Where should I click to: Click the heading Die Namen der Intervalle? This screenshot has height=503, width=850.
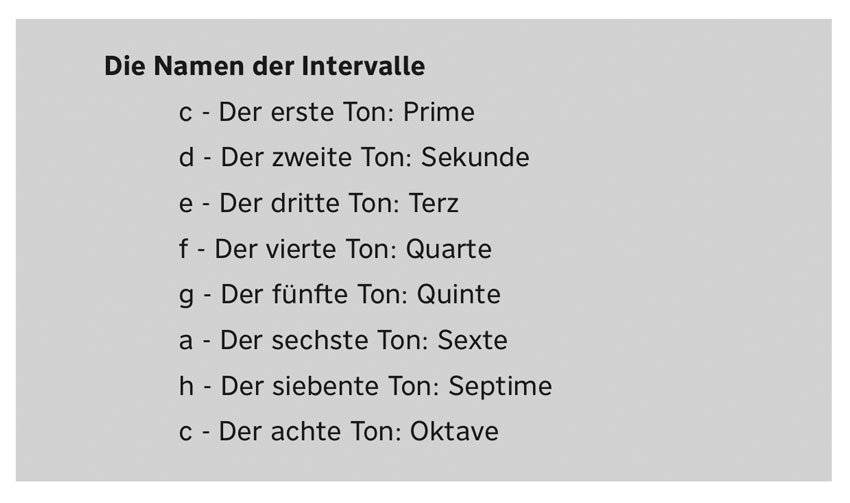click(x=265, y=66)
